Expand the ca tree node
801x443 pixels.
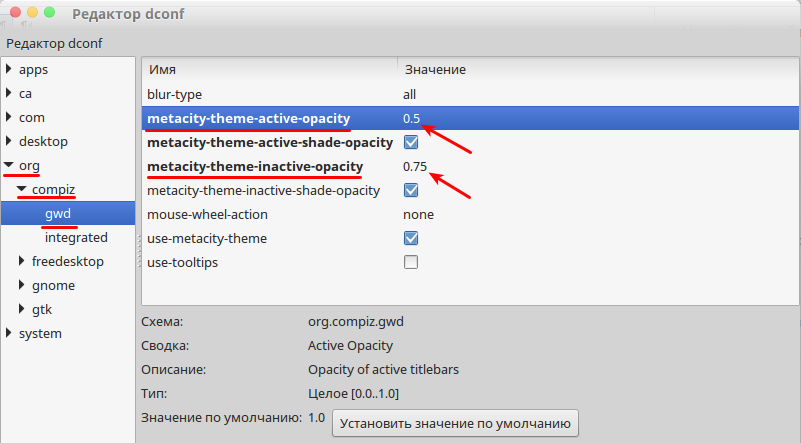[x=9, y=92]
